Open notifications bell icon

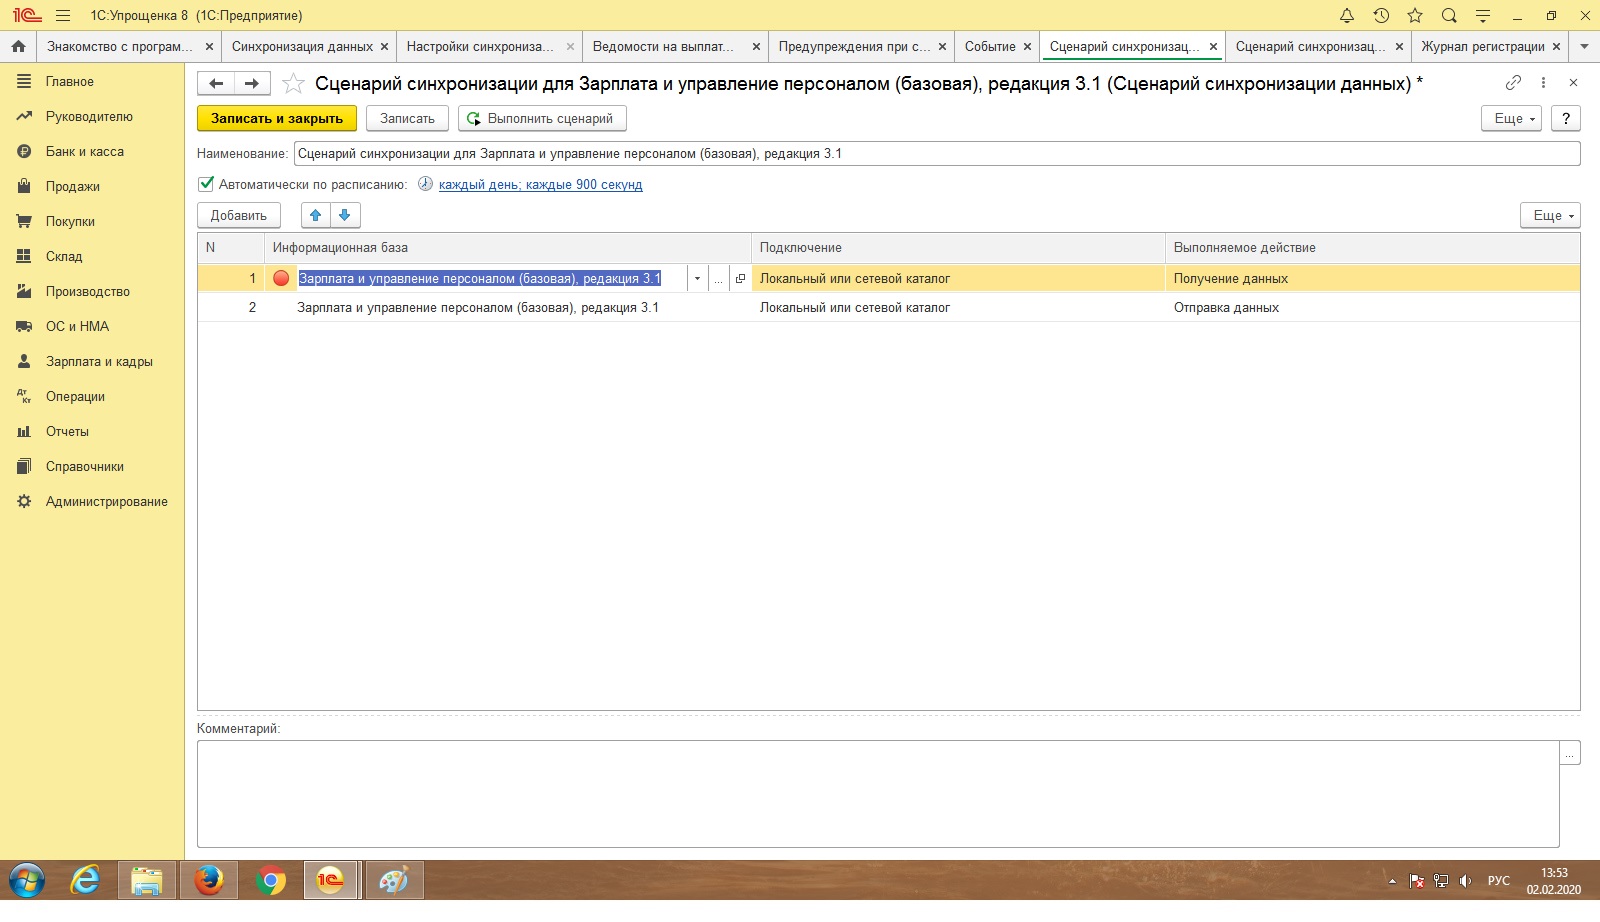(x=1347, y=15)
